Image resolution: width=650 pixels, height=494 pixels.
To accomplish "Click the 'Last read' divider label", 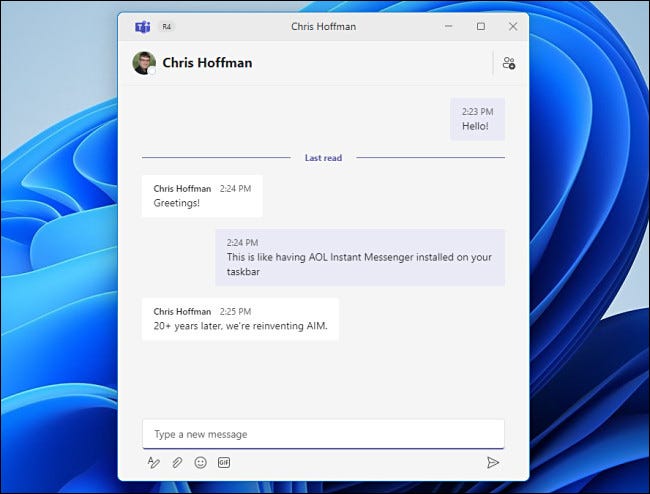I will coord(323,158).
